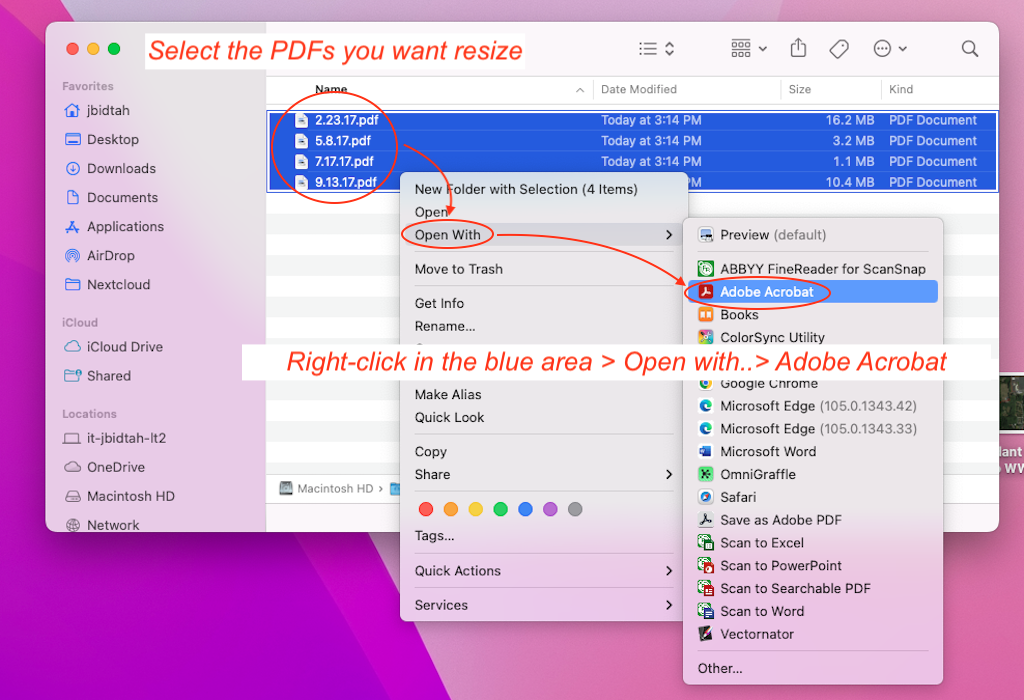Select file 2.23.17.pdf
The height and width of the screenshot is (700, 1024).
click(632, 120)
